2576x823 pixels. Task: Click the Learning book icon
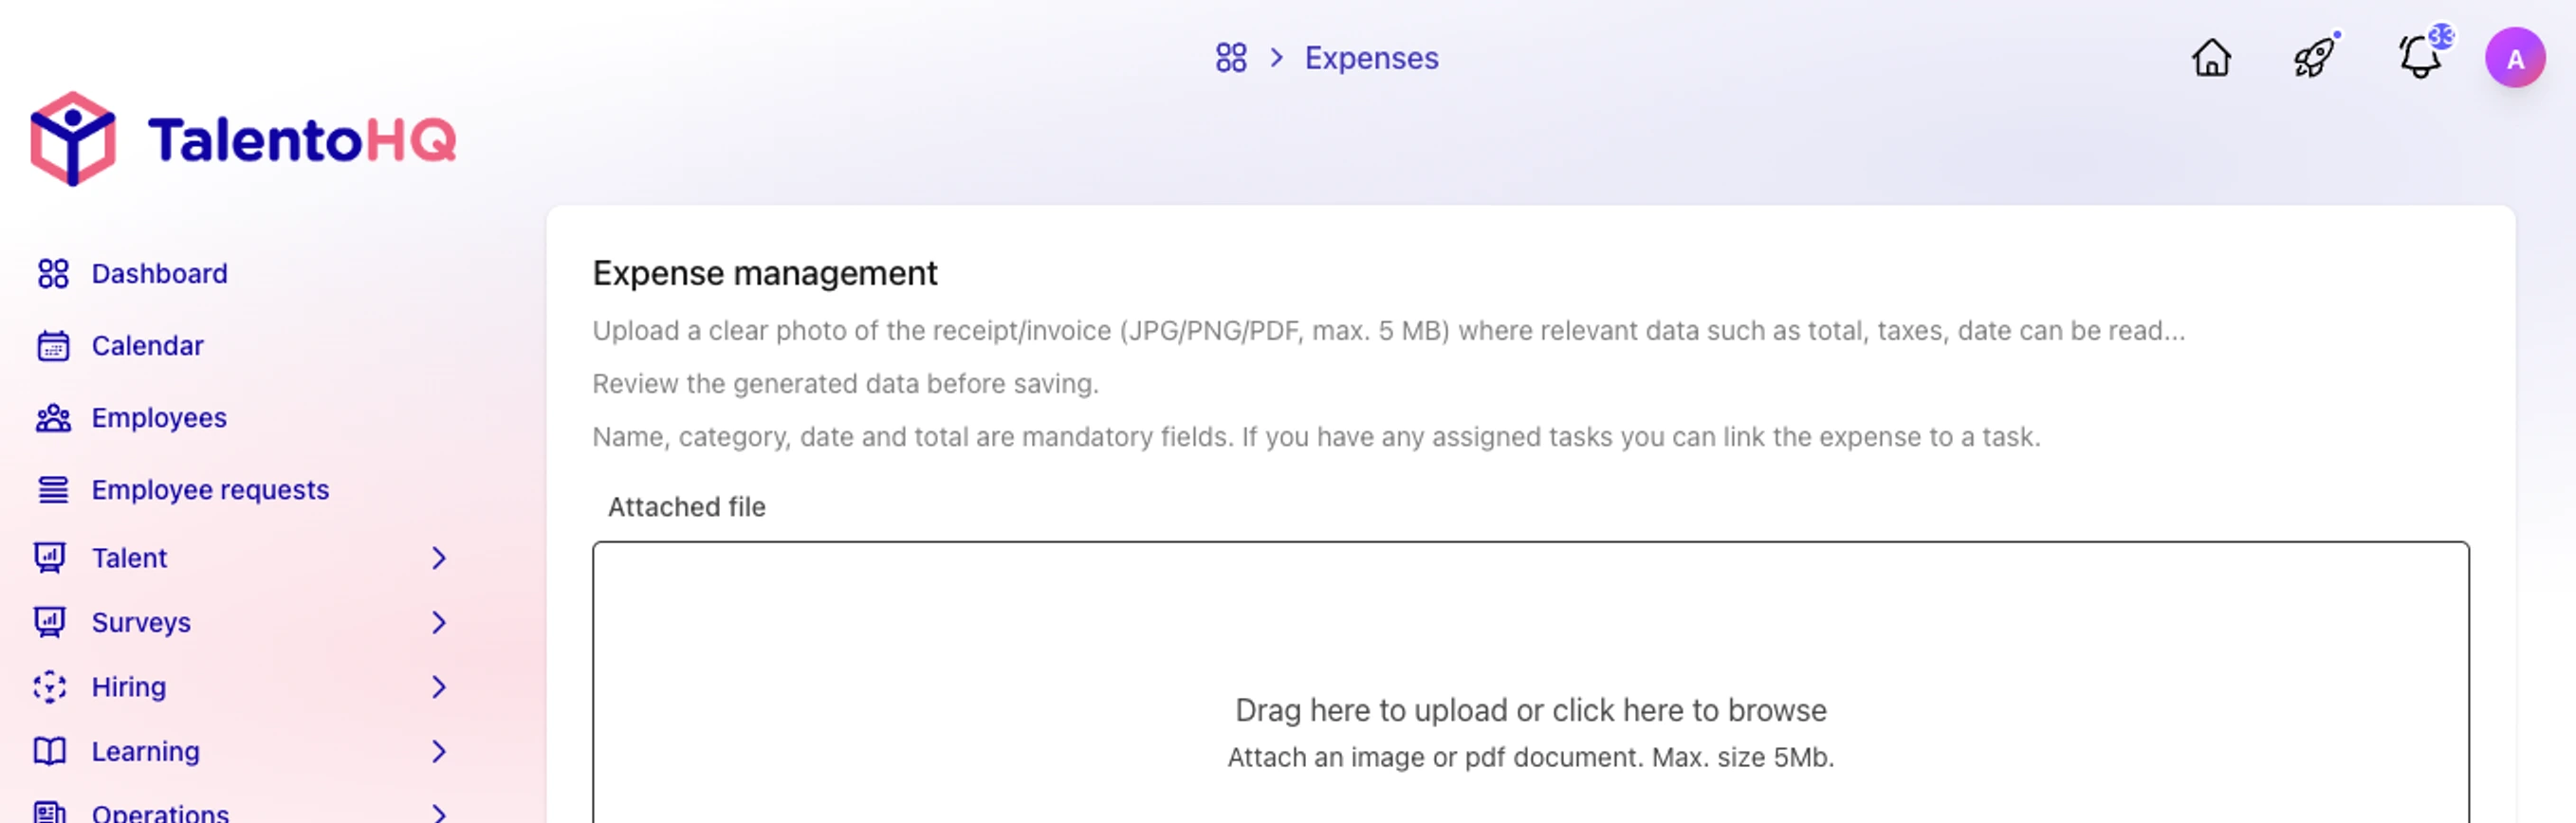pos(50,751)
